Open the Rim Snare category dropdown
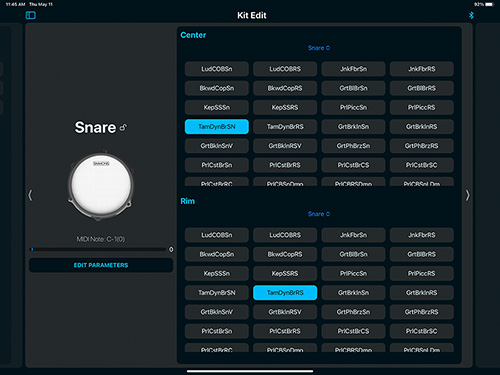 point(319,214)
